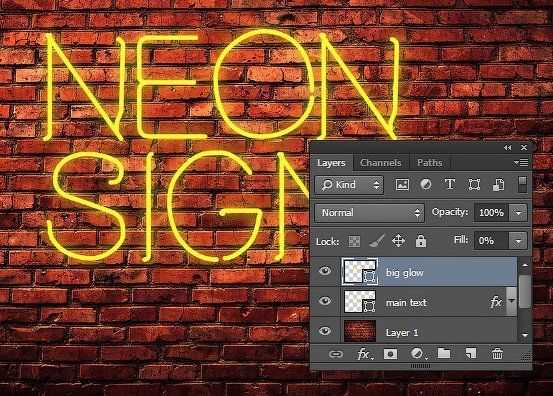553x396 pixels.
Task: Click the lock all padlock icon
Action: click(x=421, y=241)
